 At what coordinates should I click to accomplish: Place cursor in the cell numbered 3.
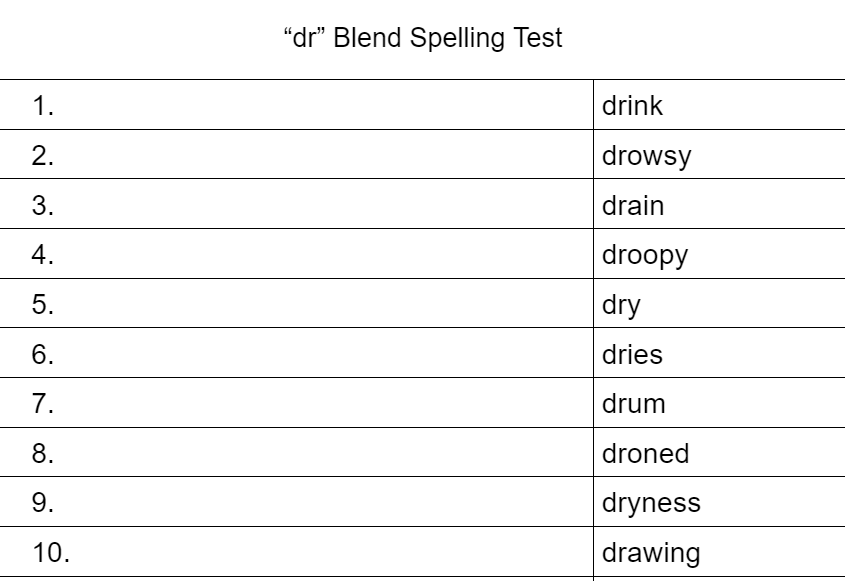pos(300,206)
